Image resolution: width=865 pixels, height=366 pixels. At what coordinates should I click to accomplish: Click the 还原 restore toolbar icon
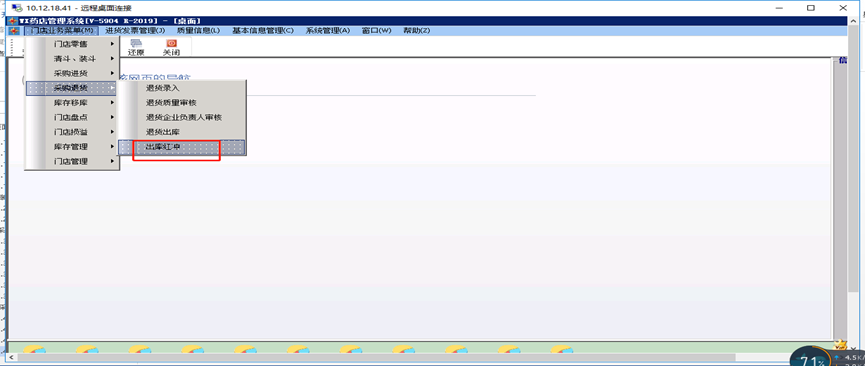pos(136,47)
